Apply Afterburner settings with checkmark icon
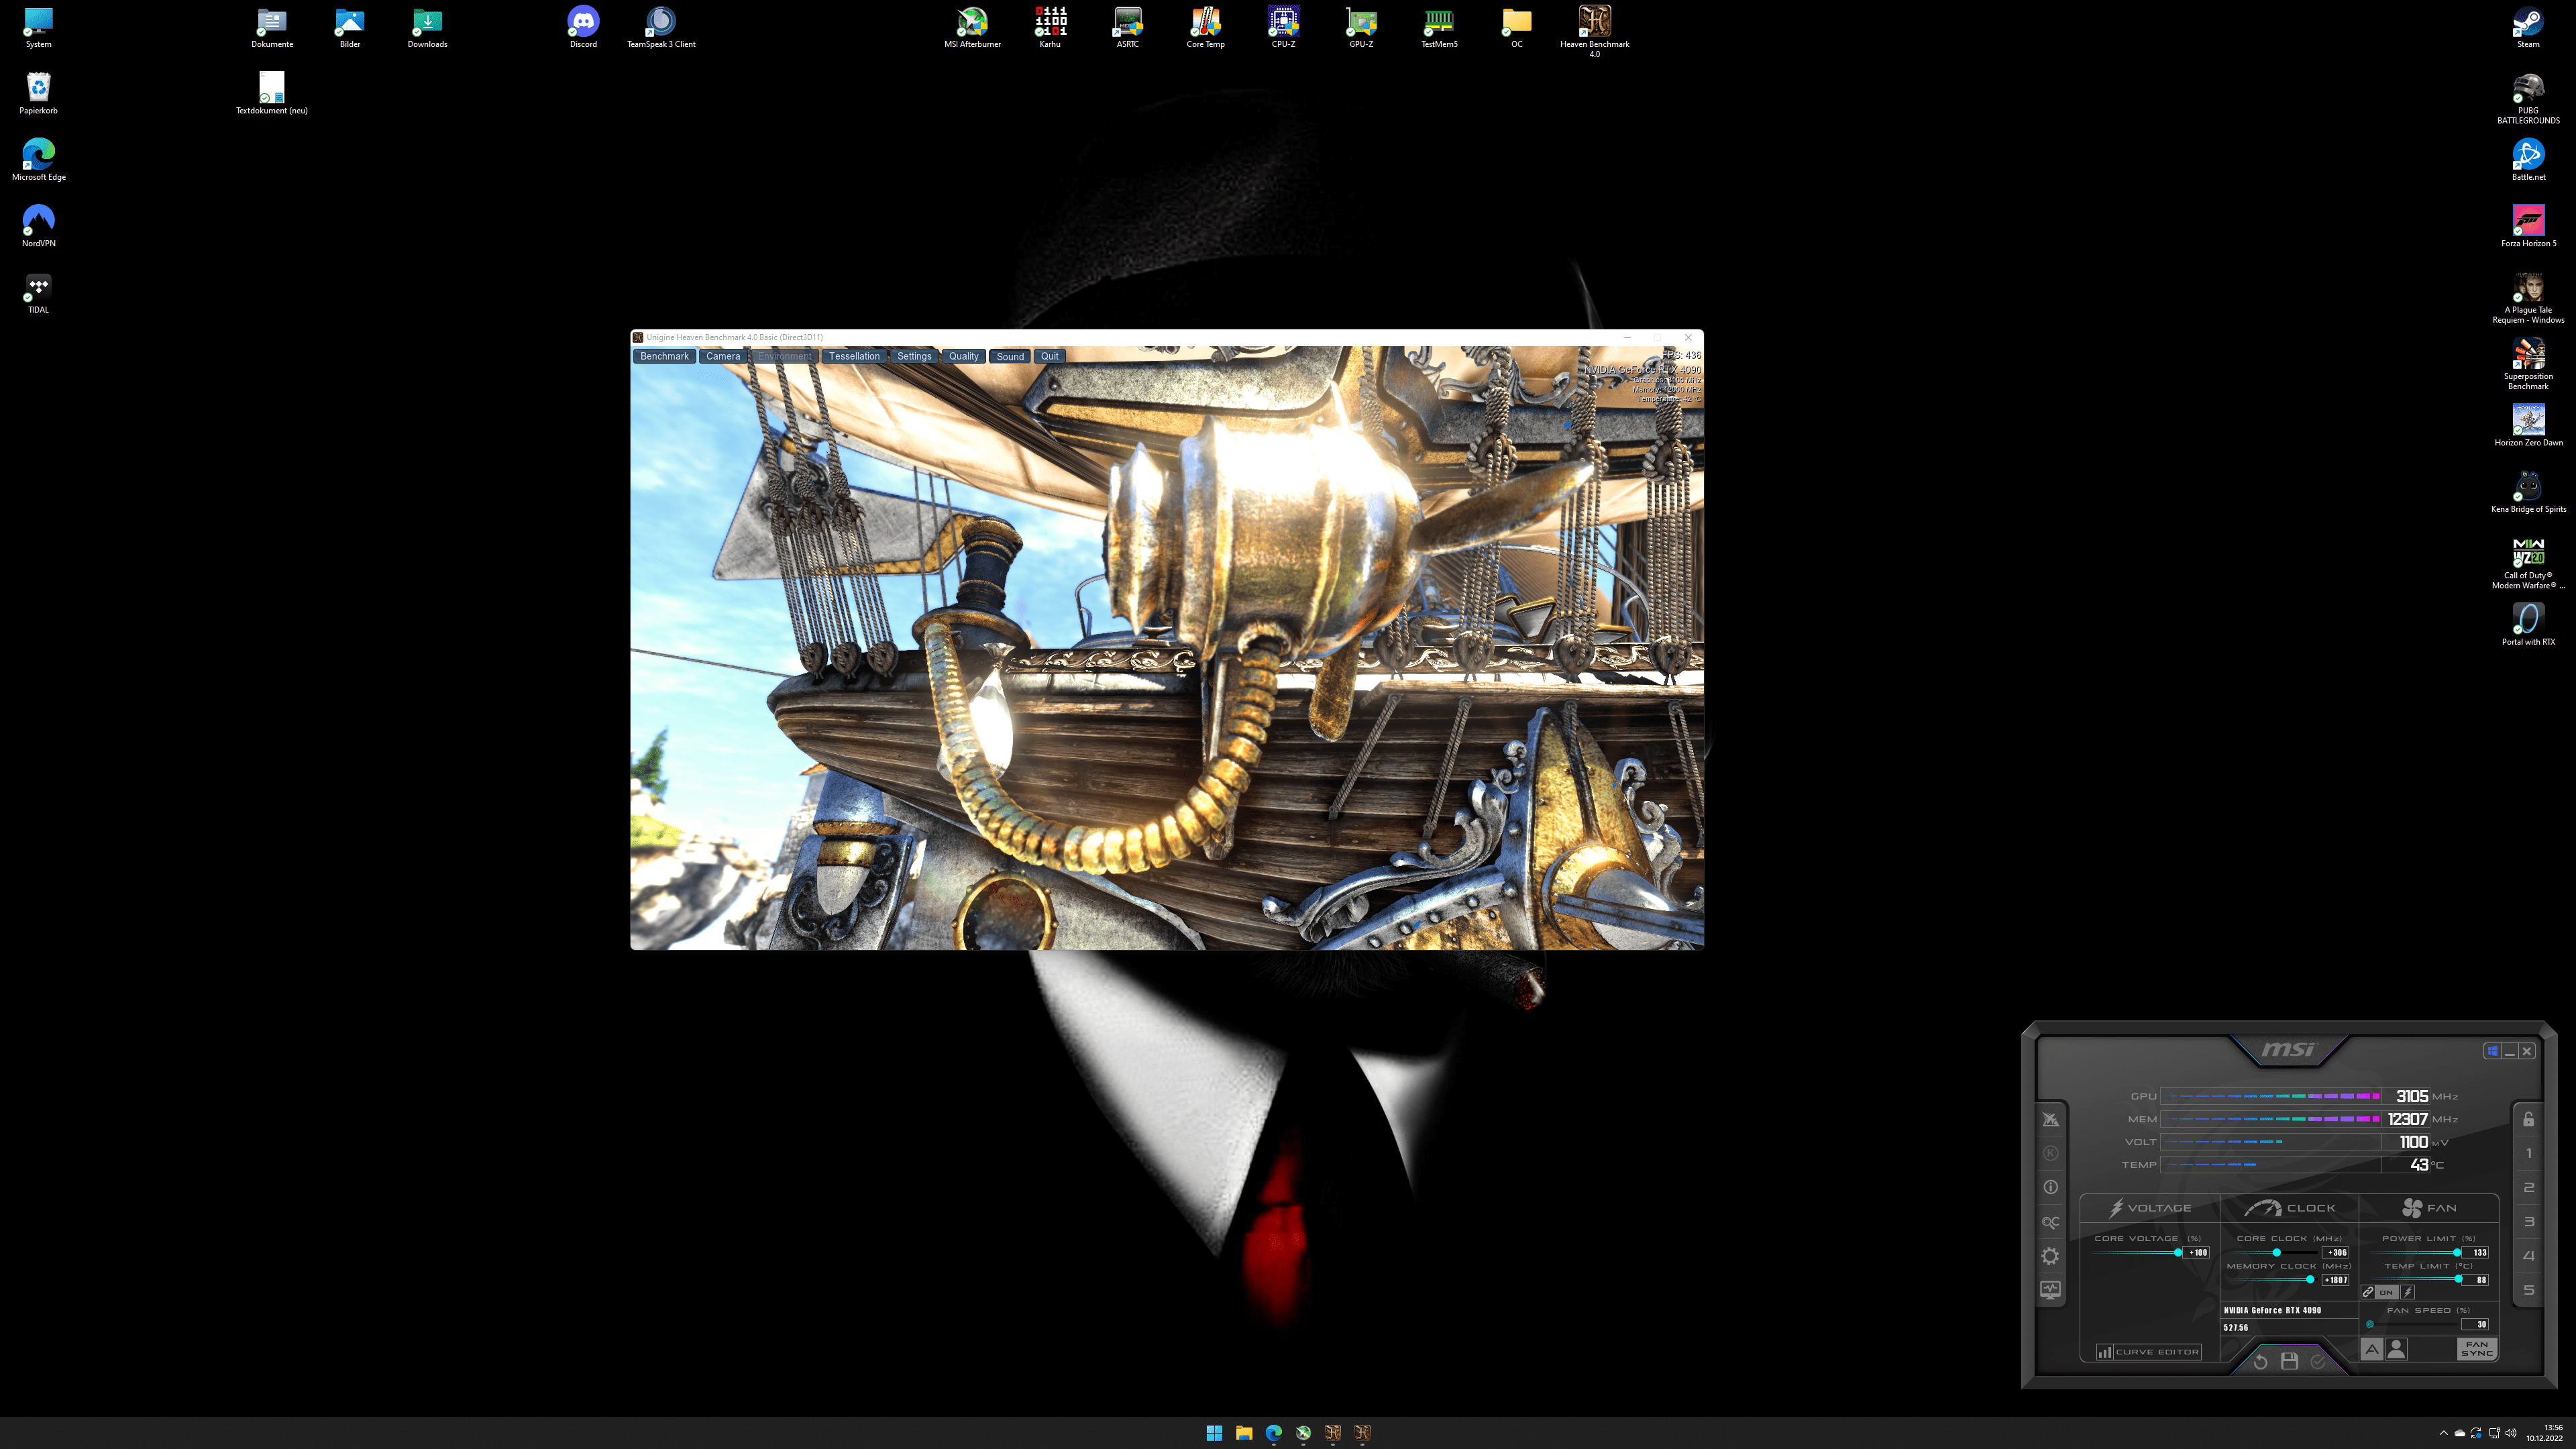2576x1449 pixels. (2318, 1361)
